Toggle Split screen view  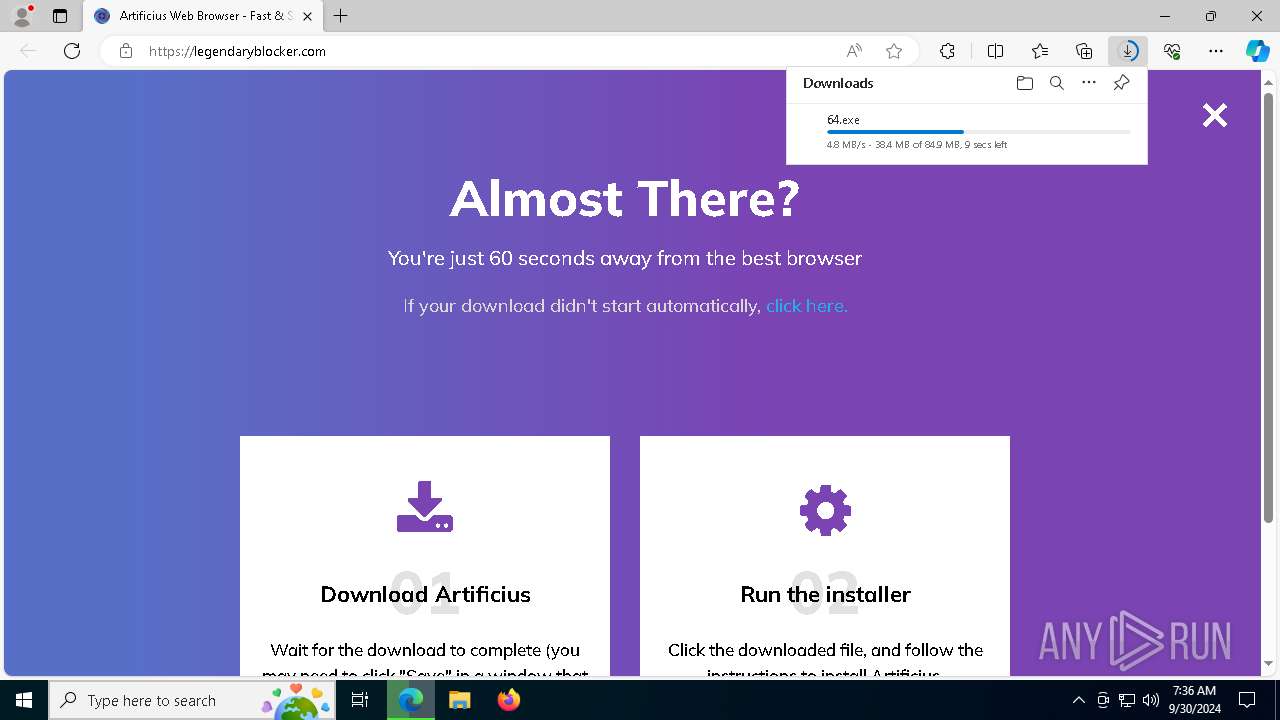996,51
